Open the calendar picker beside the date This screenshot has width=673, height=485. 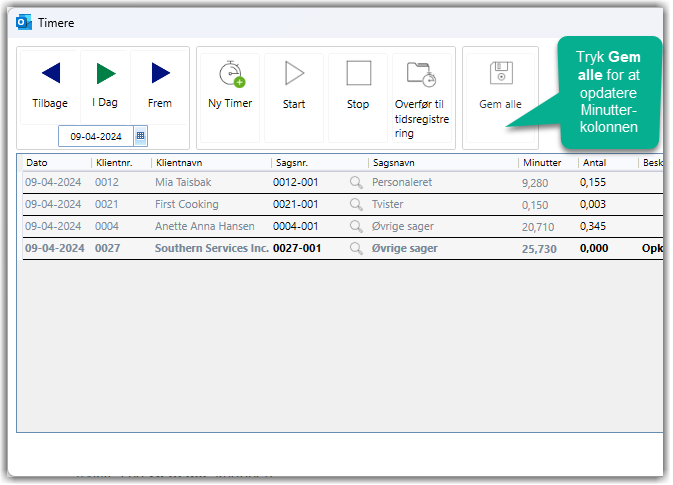[140, 136]
